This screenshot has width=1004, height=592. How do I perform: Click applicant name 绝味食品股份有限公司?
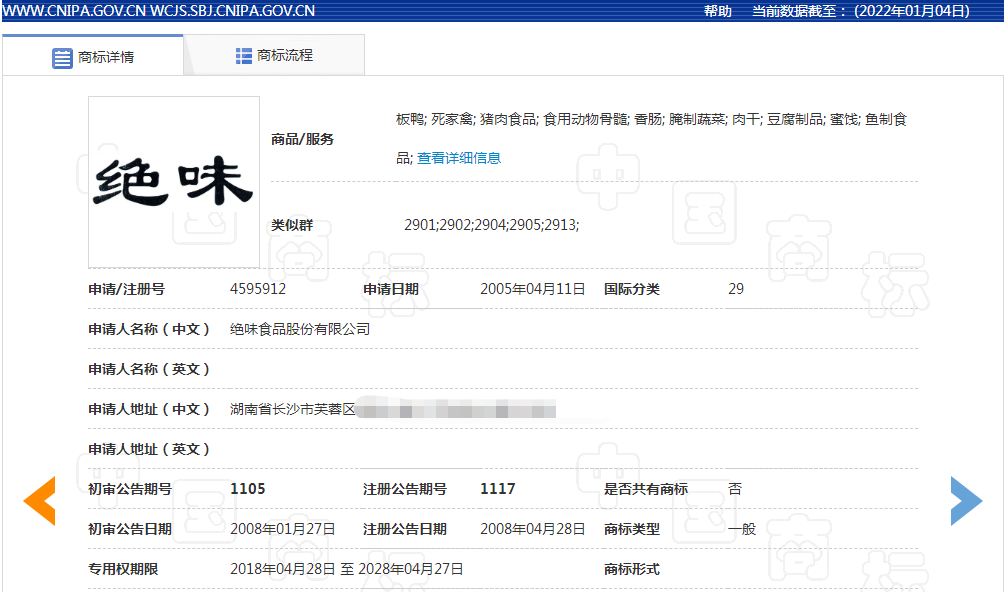[x=300, y=329]
